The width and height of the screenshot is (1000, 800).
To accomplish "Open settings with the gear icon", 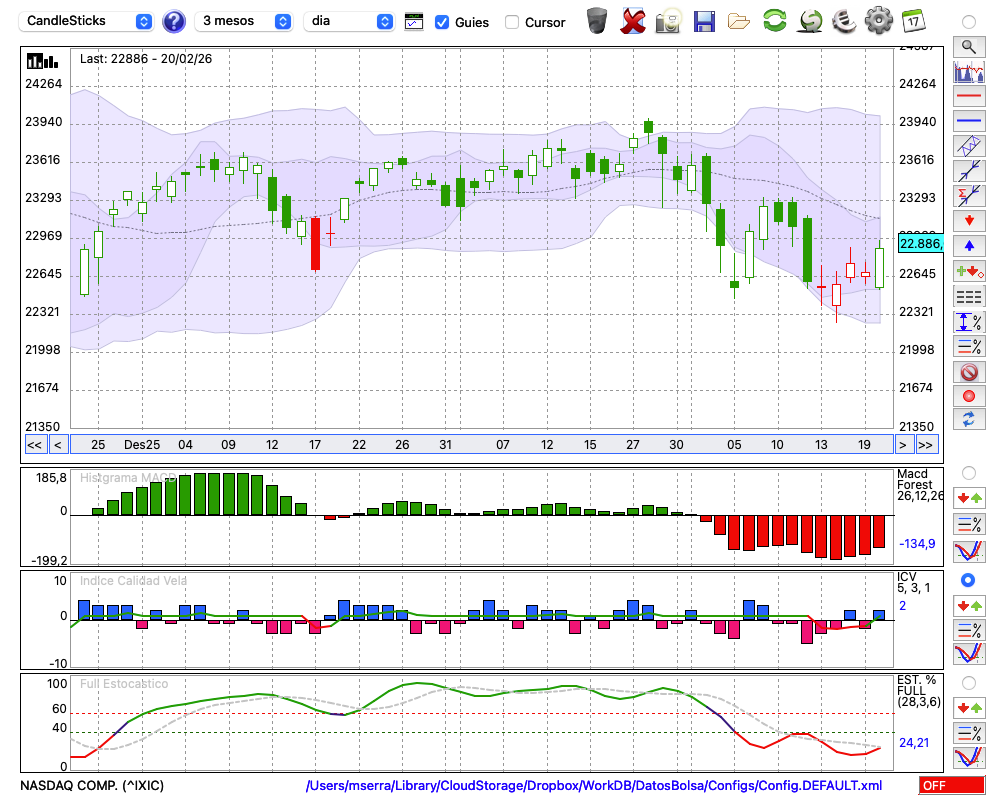I will (x=879, y=21).
